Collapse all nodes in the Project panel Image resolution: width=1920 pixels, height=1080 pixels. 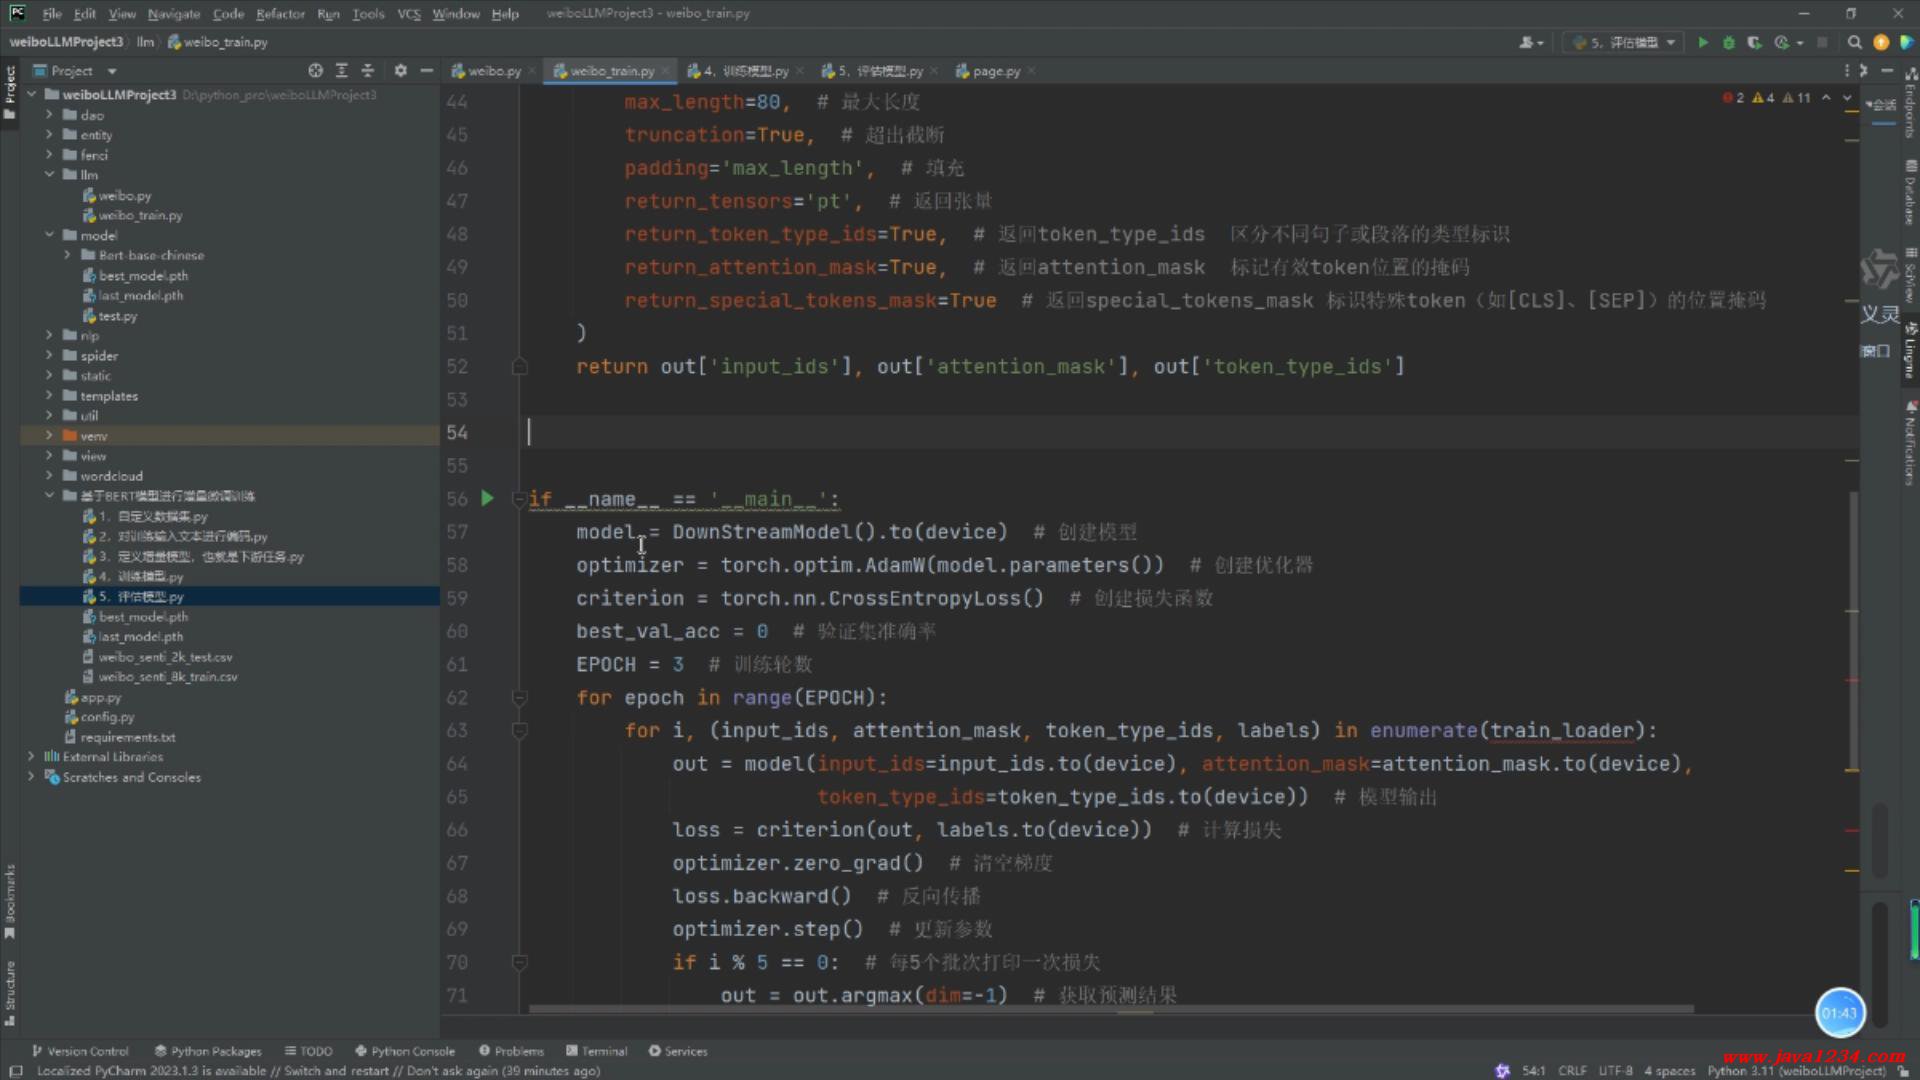pyautogui.click(x=368, y=71)
